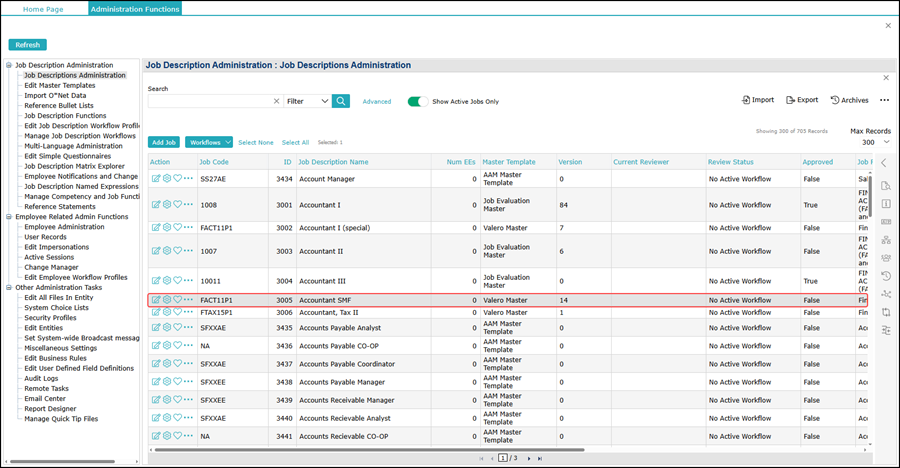900x468 pixels.
Task: Click the Import icon button
Action: point(758,100)
